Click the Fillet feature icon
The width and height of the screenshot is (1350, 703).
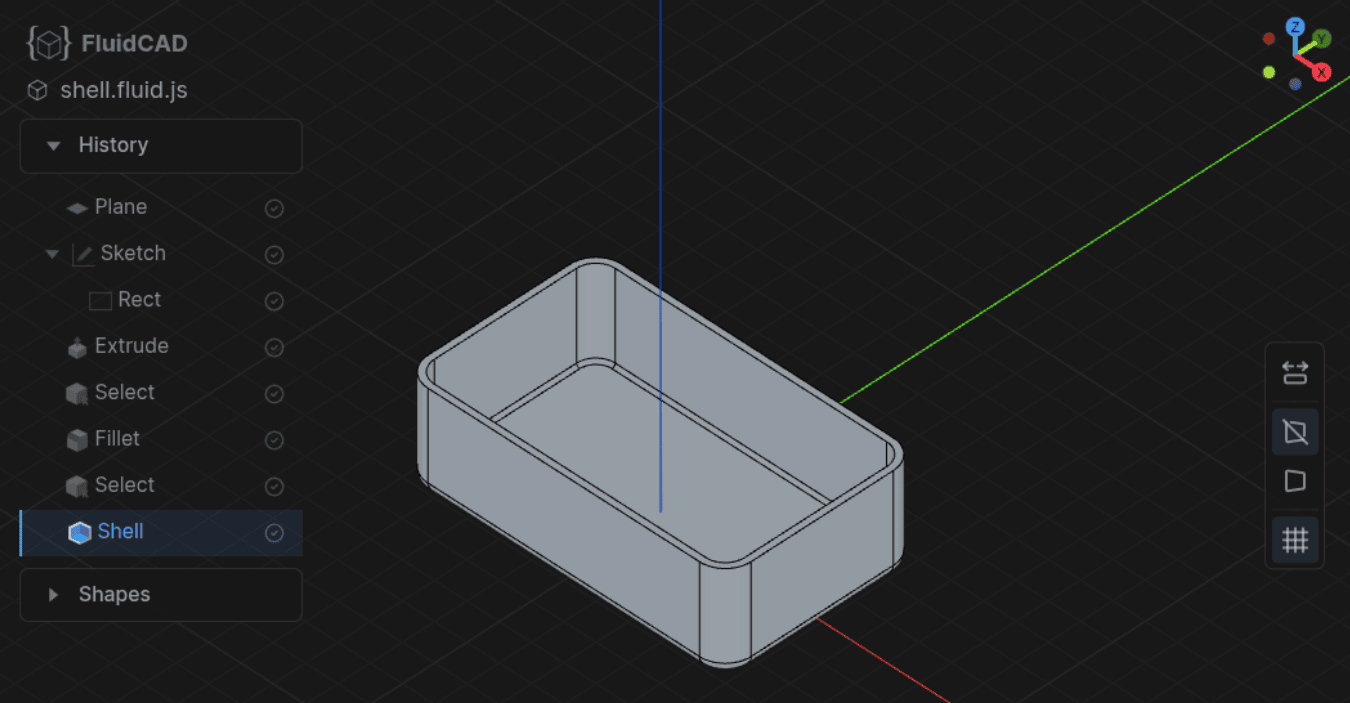(77, 439)
